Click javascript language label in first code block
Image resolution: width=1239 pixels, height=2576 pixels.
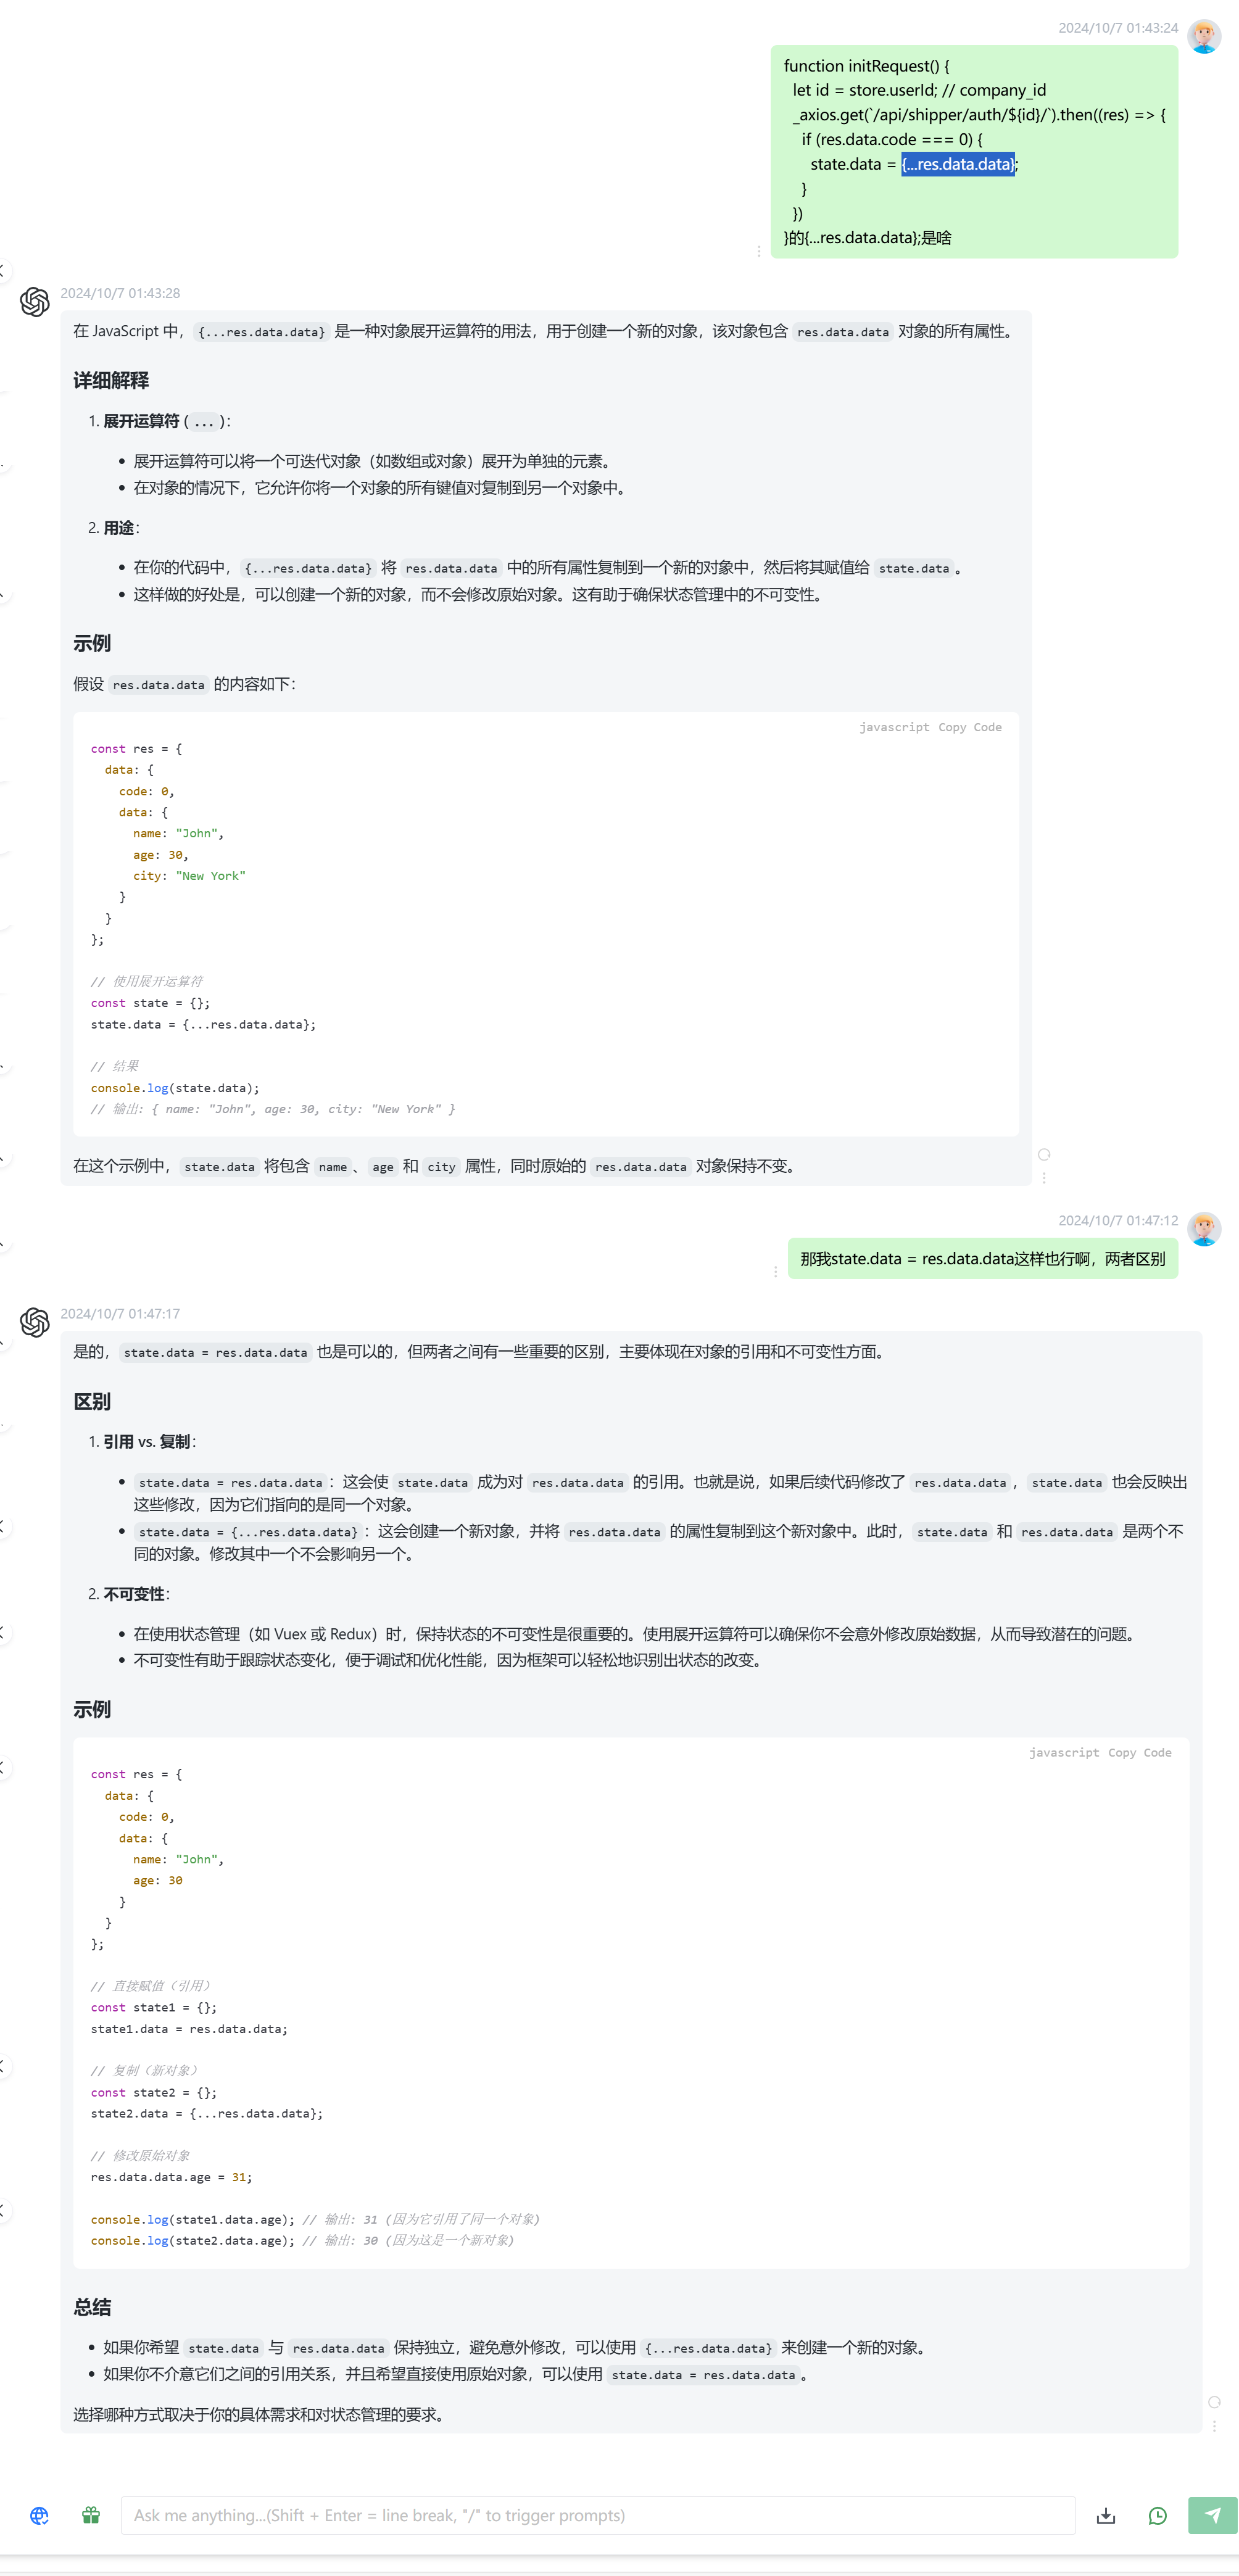click(x=894, y=727)
